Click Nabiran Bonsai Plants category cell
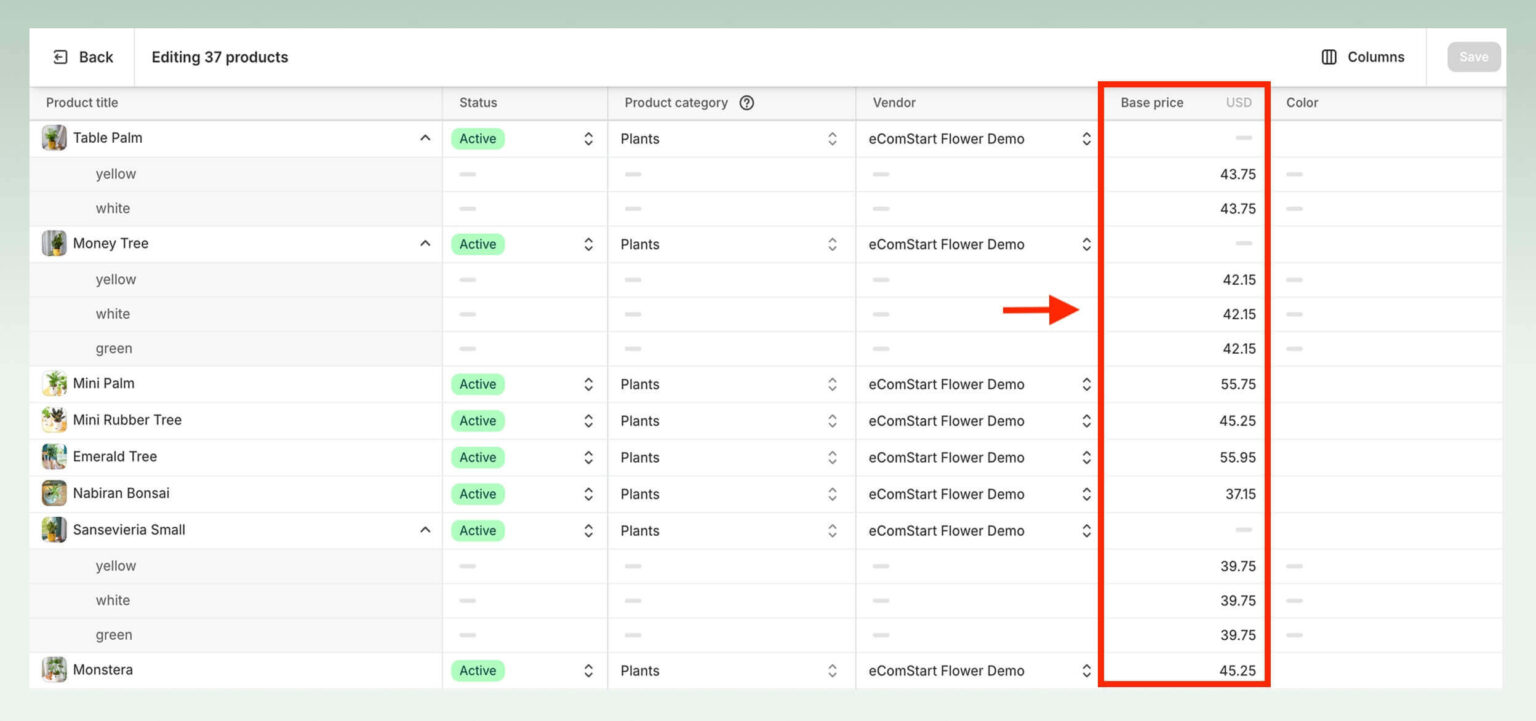 pyautogui.click(x=731, y=494)
